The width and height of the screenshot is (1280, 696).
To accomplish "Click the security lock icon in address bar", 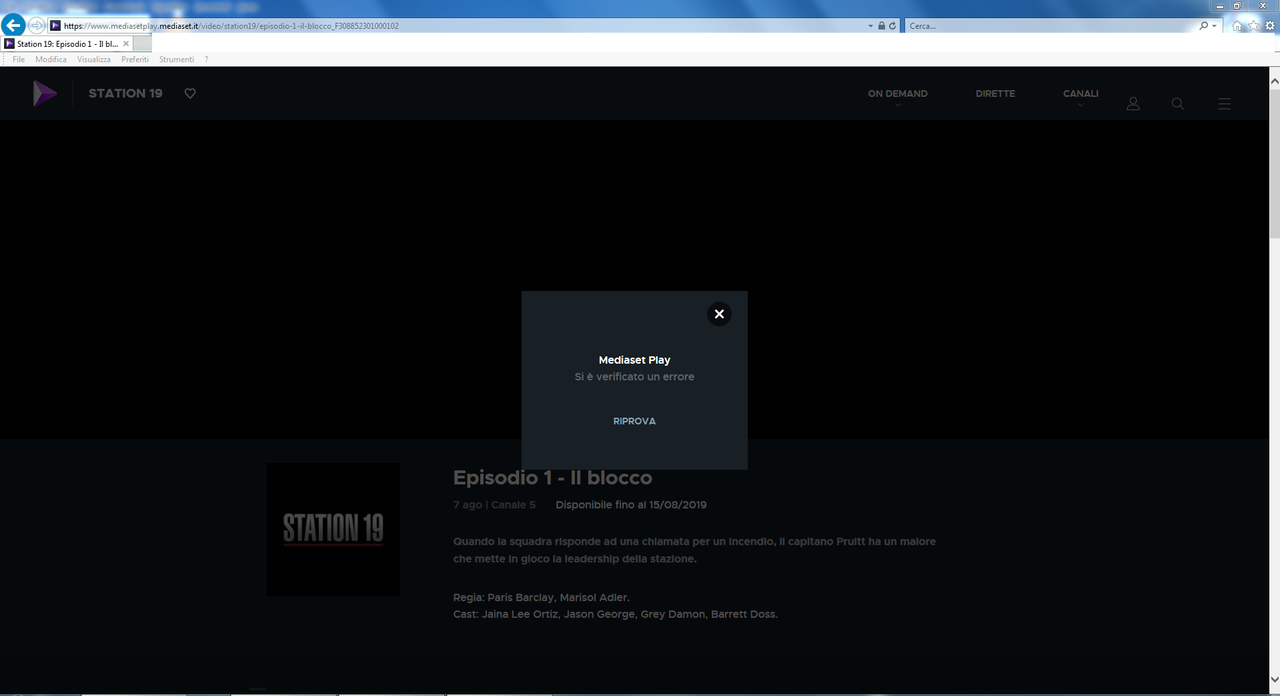I will tap(881, 26).
